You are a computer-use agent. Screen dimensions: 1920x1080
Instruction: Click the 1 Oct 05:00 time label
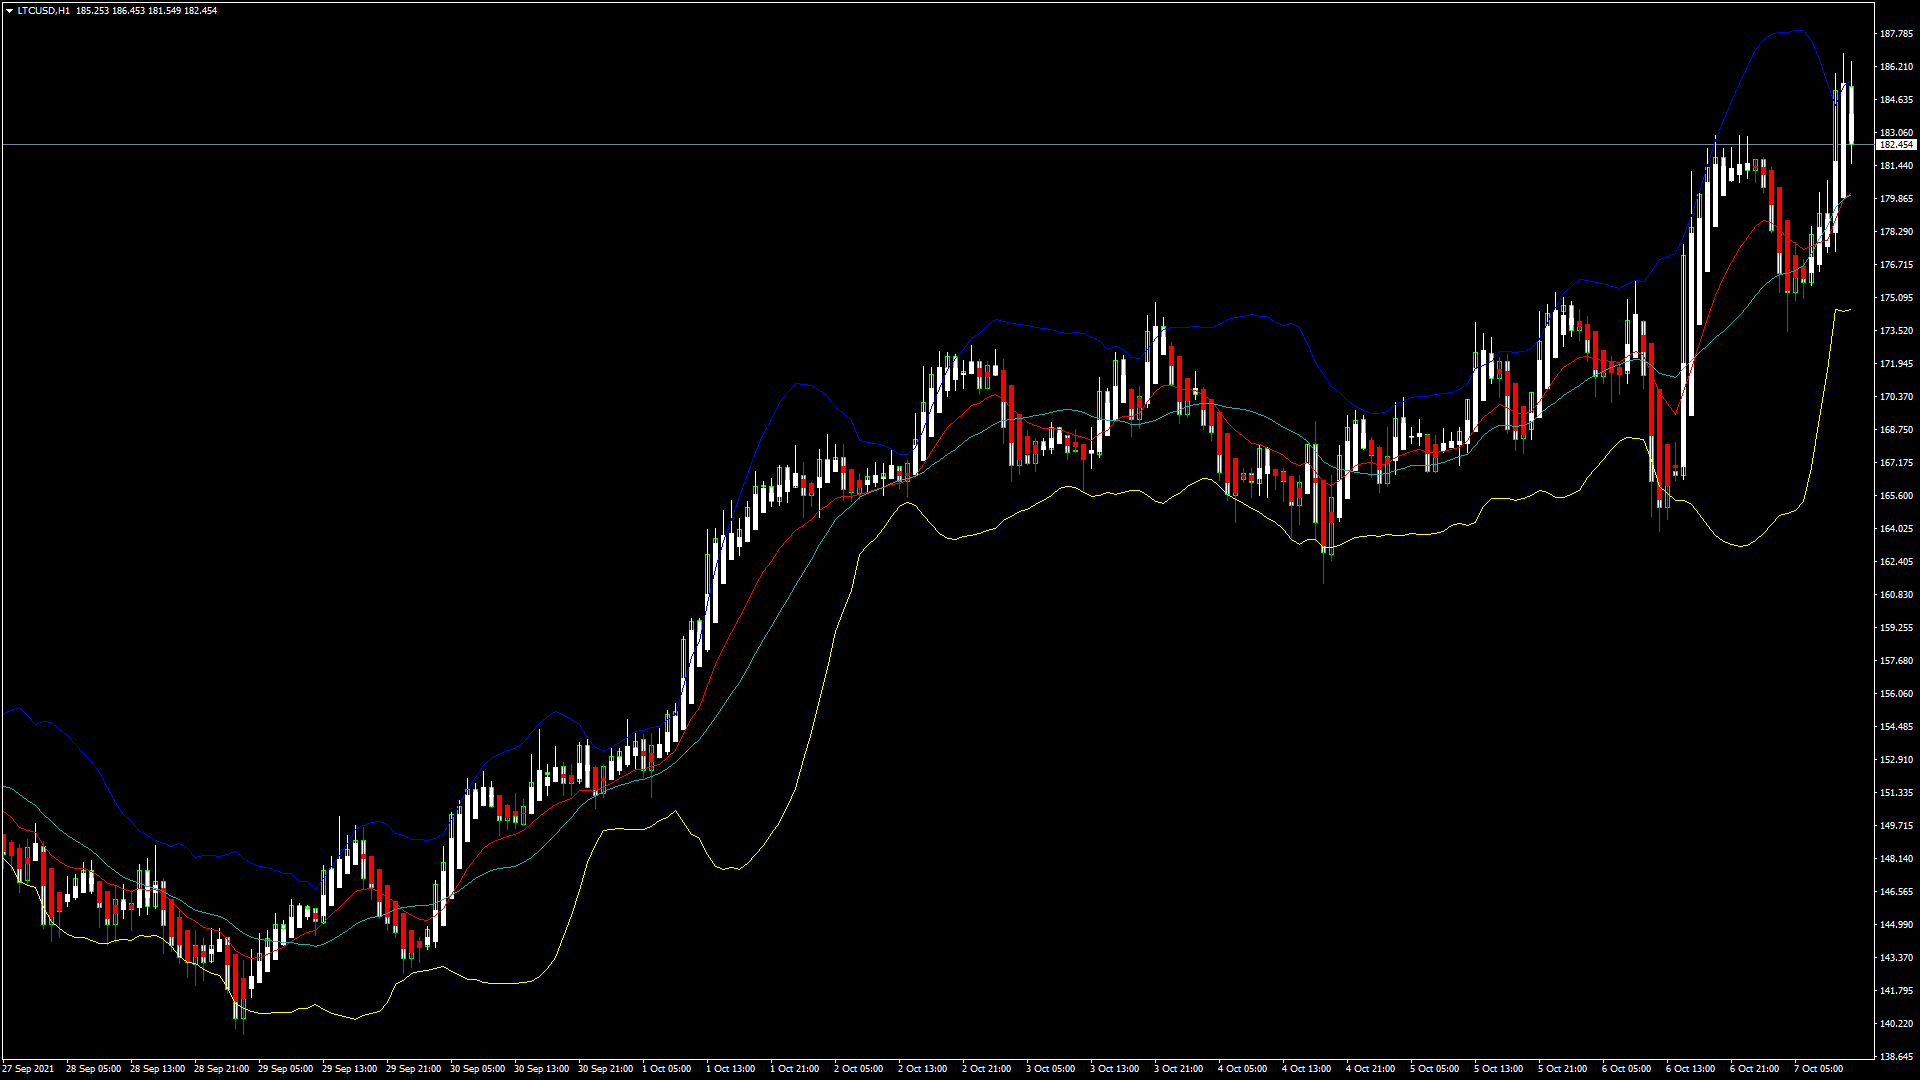pyautogui.click(x=666, y=1069)
